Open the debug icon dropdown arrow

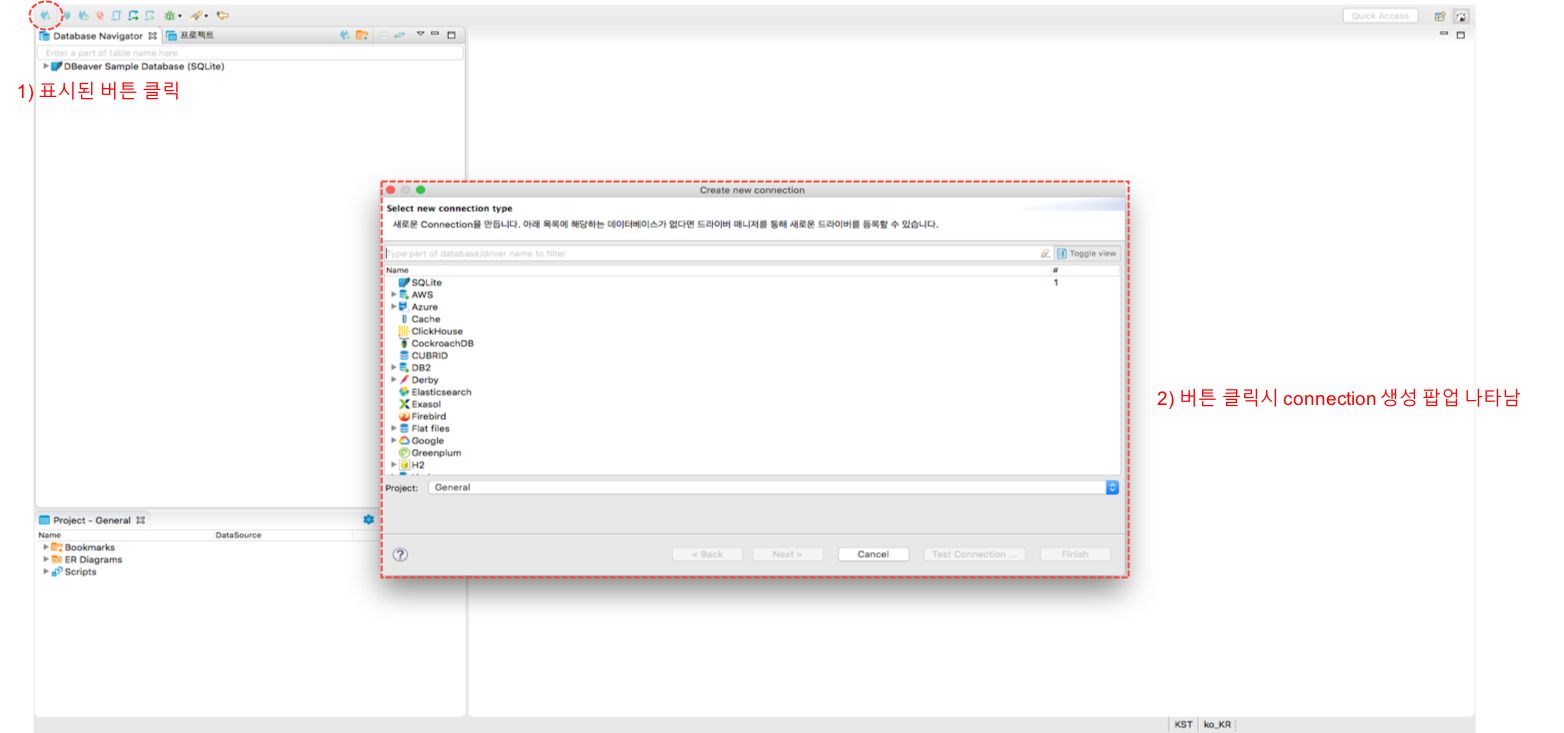[x=180, y=15]
